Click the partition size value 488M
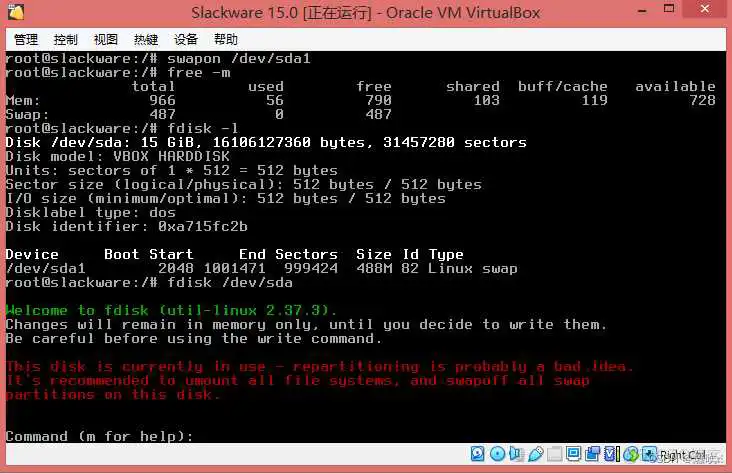This screenshot has height=474, width=732. (x=374, y=269)
